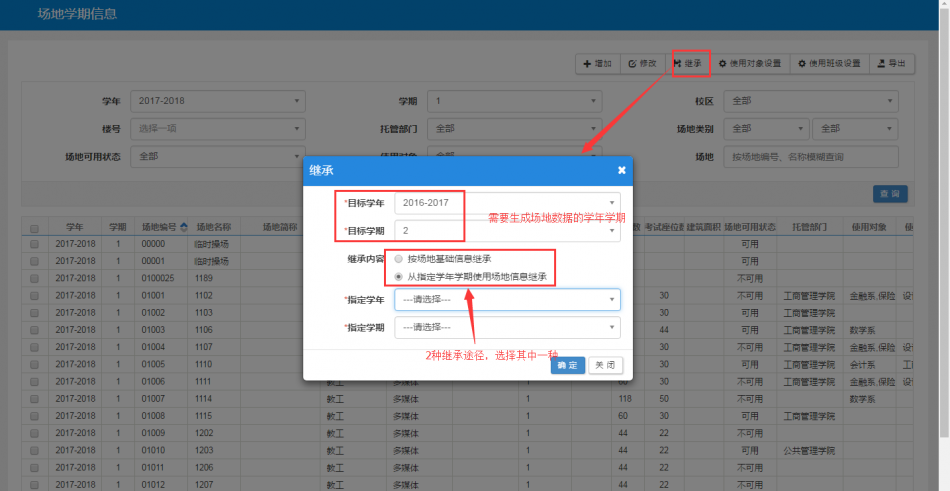Click the 增加 (add) plus icon button
The width and height of the screenshot is (950, 491).
(x=598, y=63)
